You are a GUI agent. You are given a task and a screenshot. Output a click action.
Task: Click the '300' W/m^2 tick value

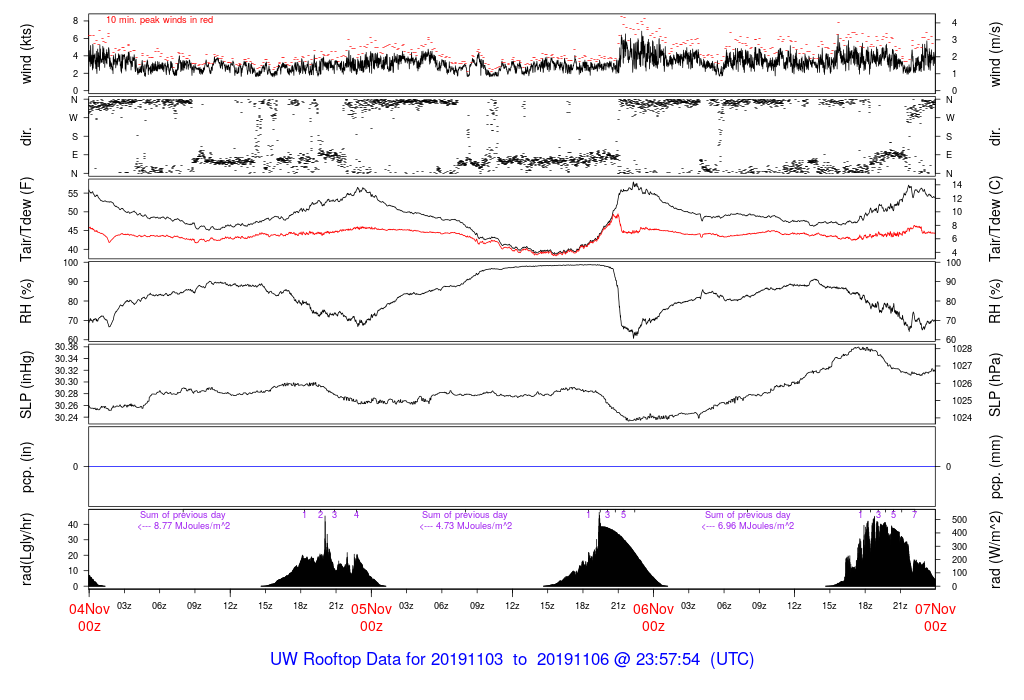tap(959, 547)
